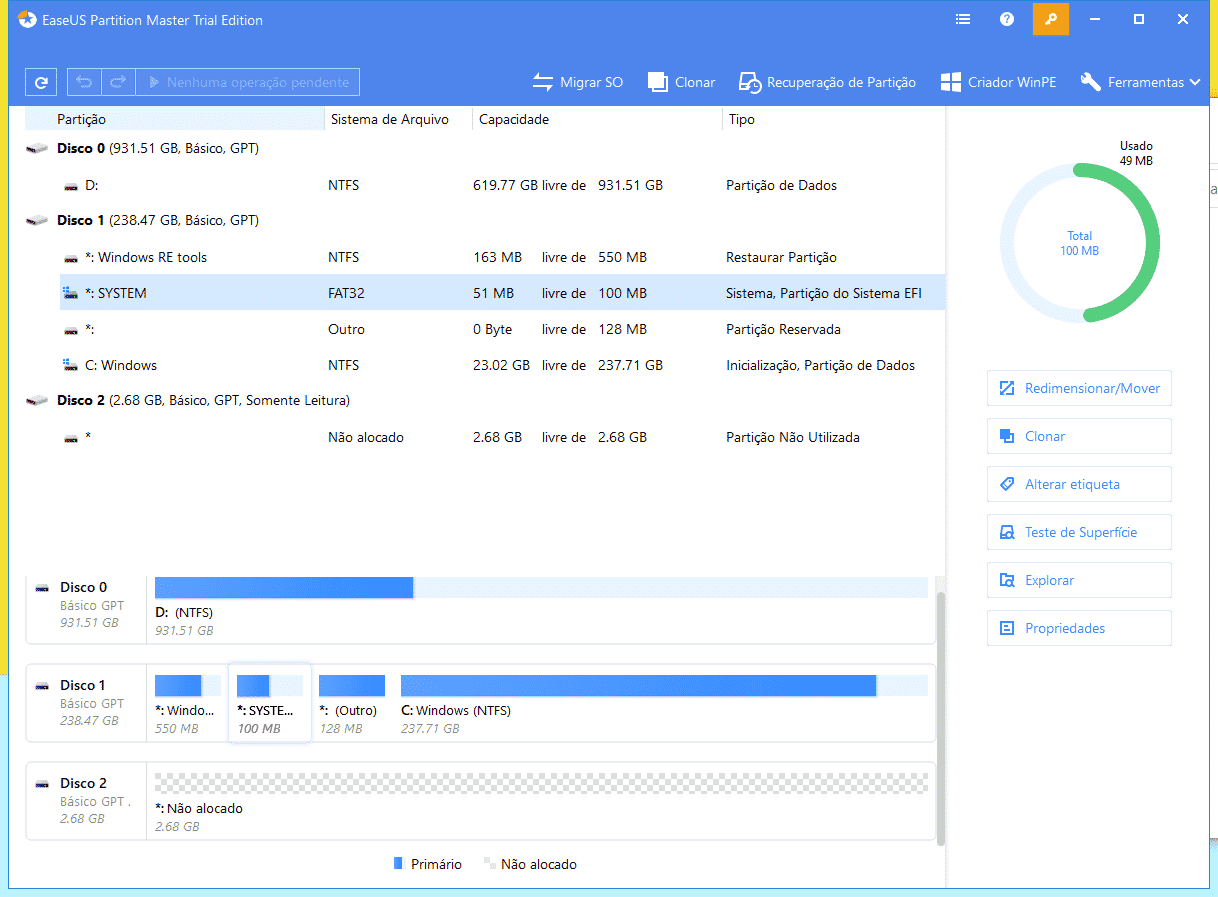
Task: Click the Alterar etiqueta option
Action: point(1079,484)
